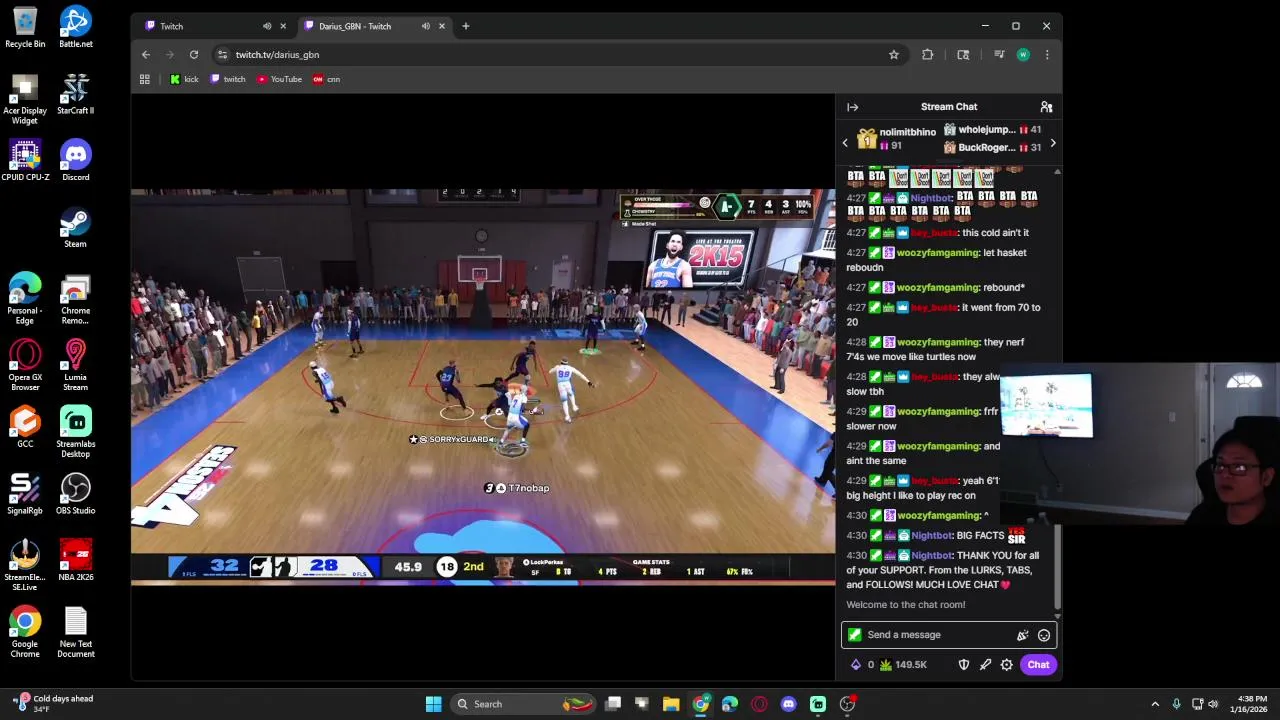1280x720 pixels.
Task: Open the NBA 2K26 desktop shortcut
Action: coord(76,560)
